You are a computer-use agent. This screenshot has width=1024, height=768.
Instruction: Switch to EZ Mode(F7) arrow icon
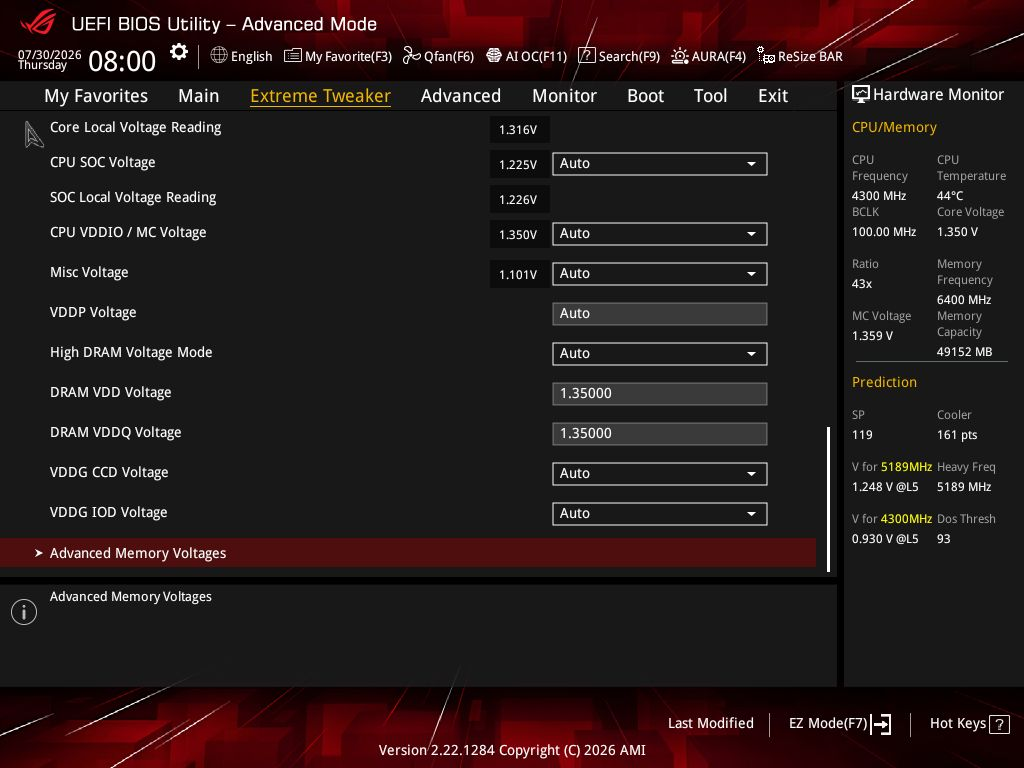tap(881, 724)
